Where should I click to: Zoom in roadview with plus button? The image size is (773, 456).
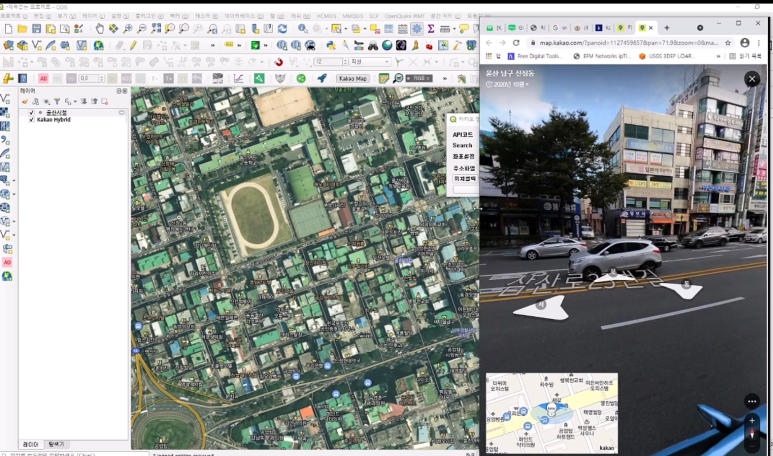click(752, 421)
